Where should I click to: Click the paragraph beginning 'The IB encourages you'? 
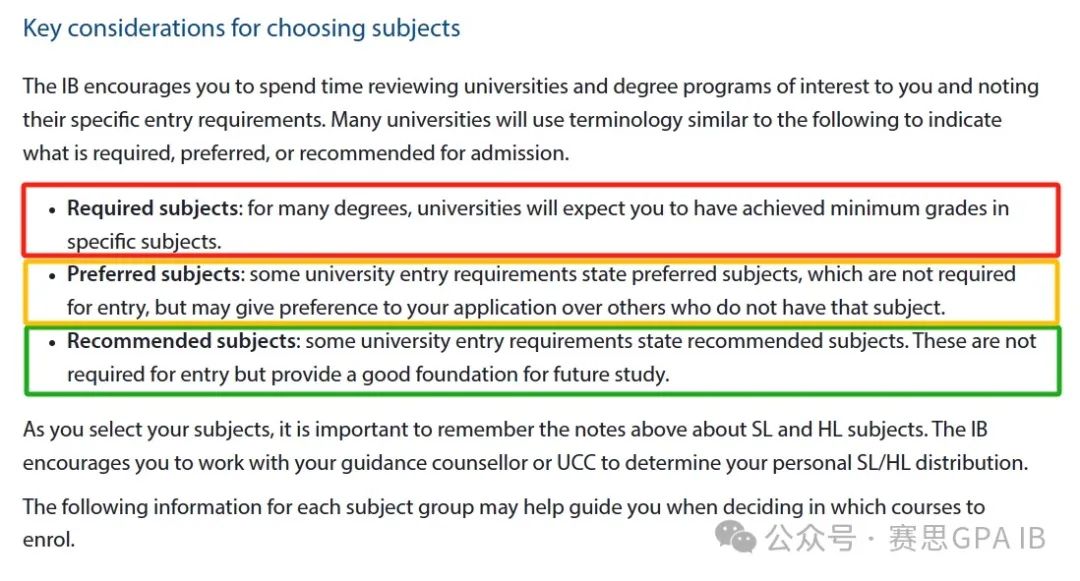[x=531, y=120]
